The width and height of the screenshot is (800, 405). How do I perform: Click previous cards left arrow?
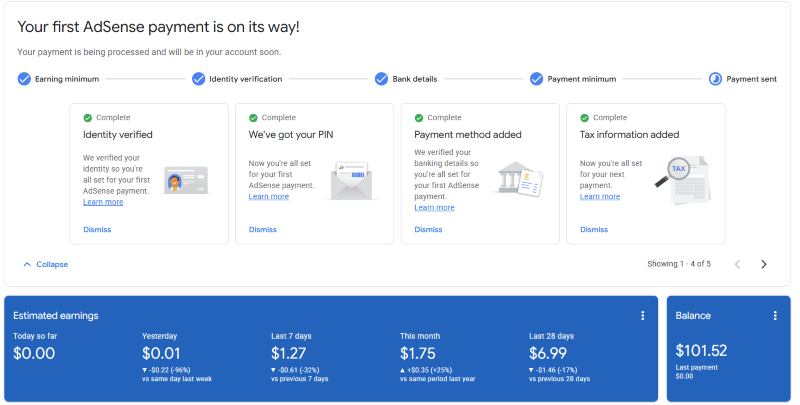coord(738,264)
